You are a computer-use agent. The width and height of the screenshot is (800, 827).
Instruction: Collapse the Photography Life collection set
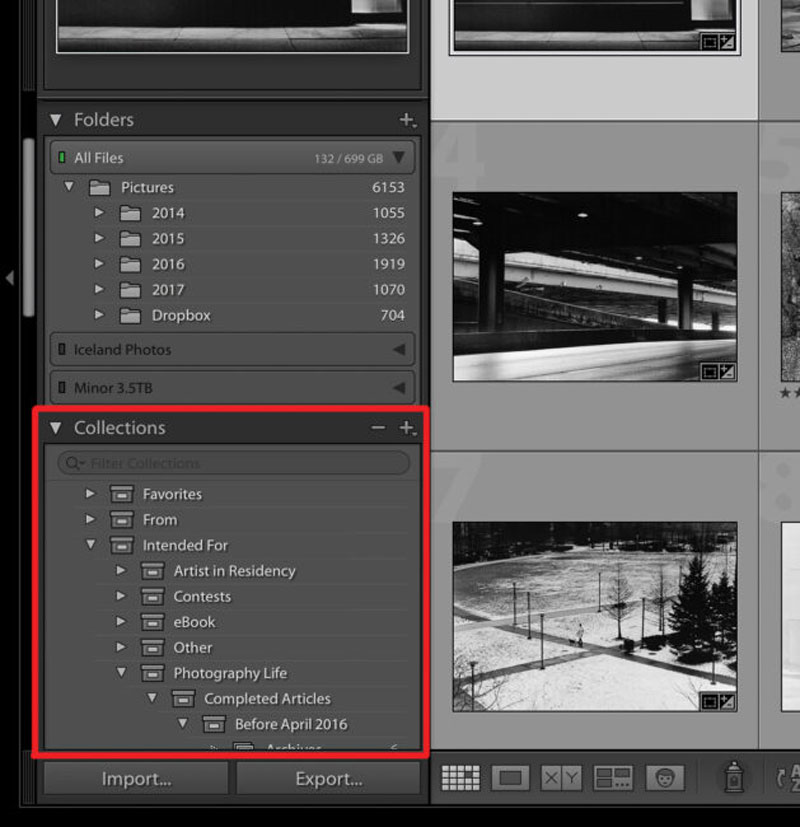coord(121,673)
